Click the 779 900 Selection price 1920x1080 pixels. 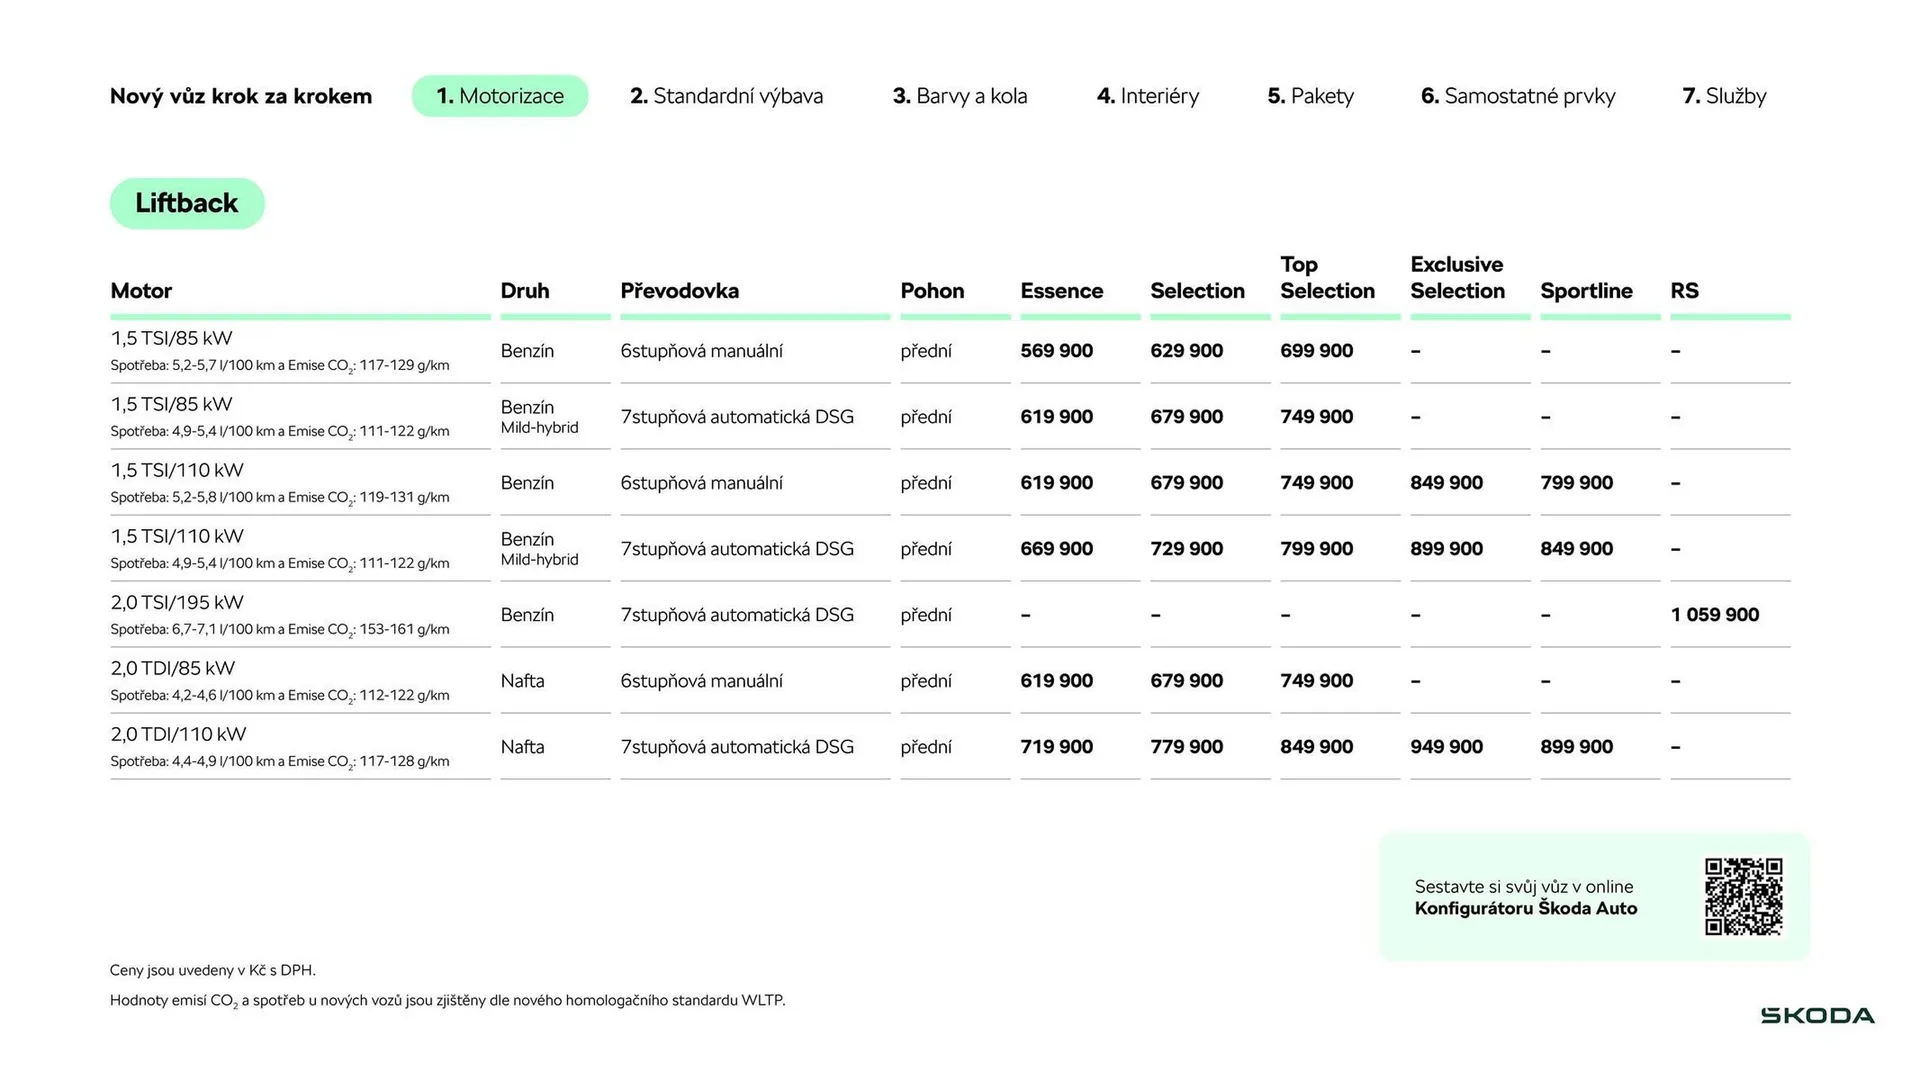pos(1187,747)
